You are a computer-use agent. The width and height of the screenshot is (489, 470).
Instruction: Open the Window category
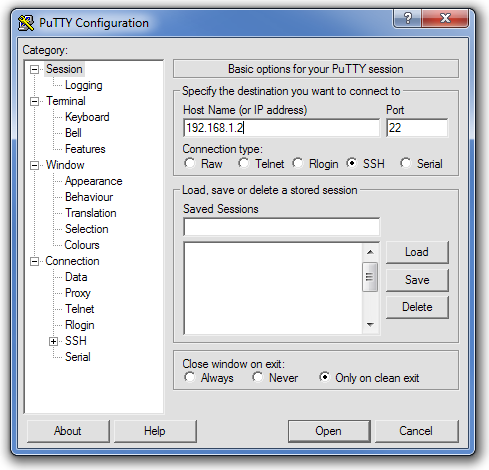click(65, 165)
